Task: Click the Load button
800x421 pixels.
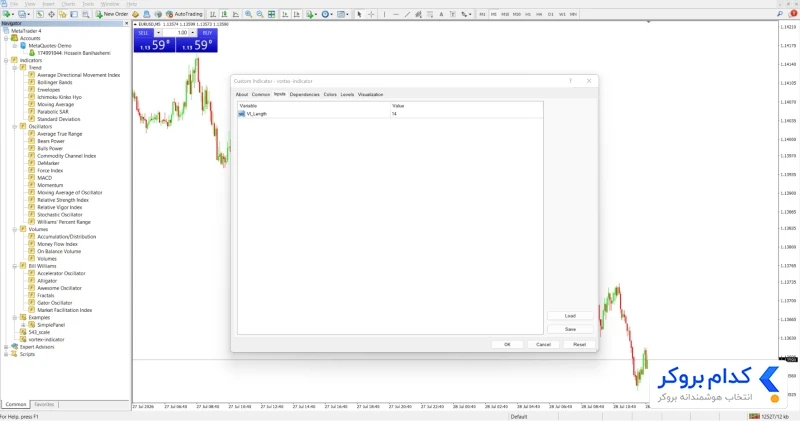Action: (x=570, y=316)
